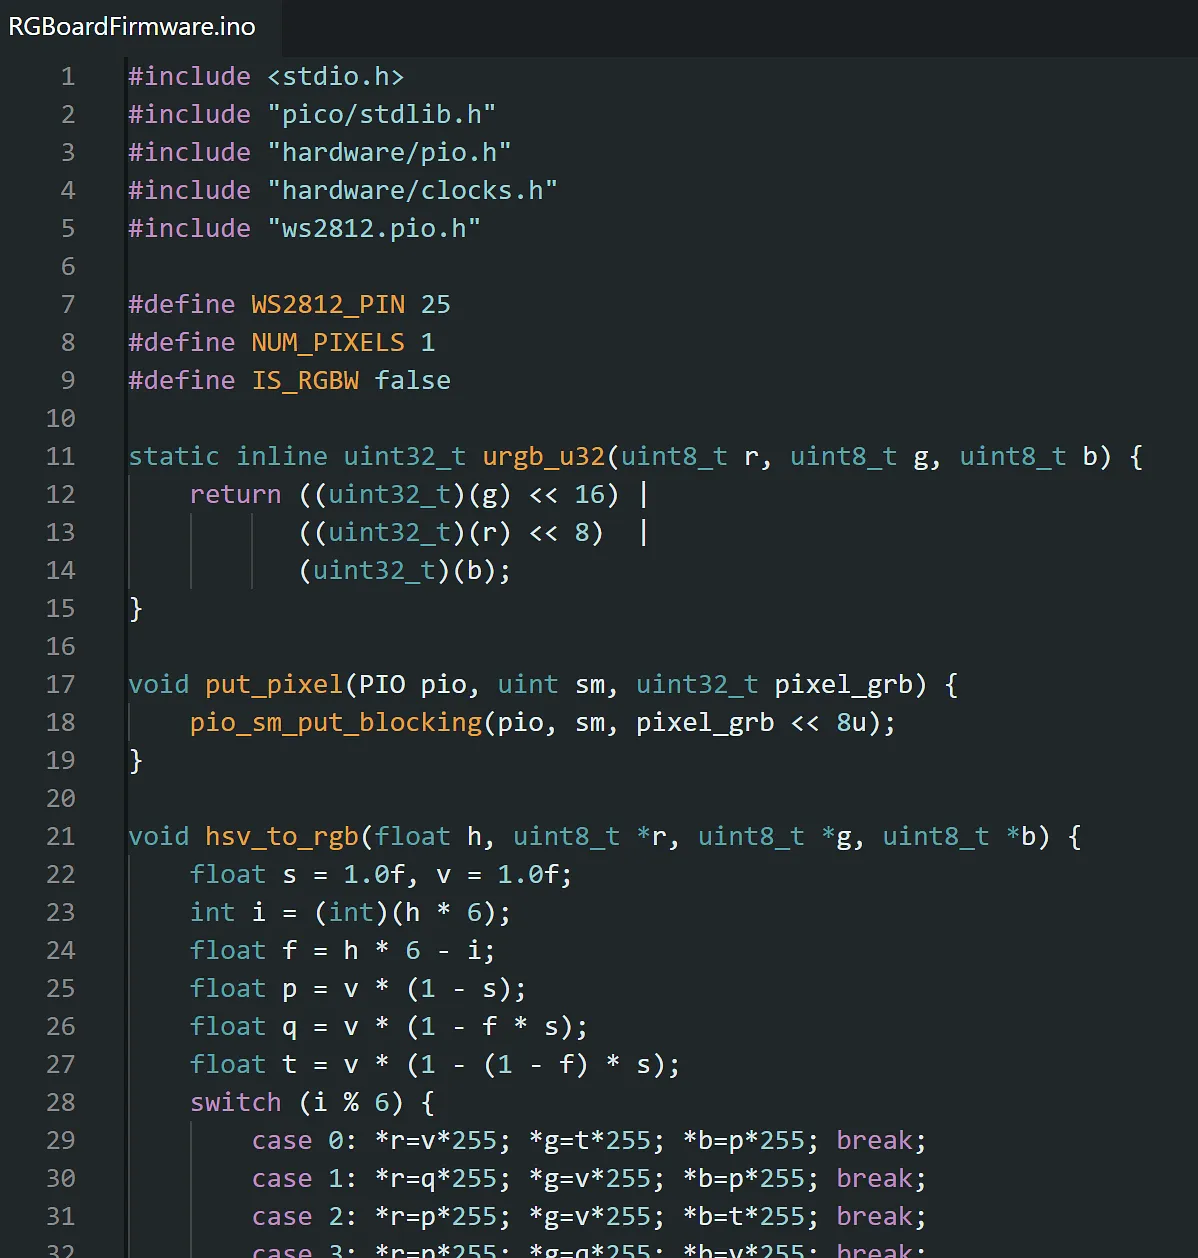This screenshot has height=1258, width=1198.
Task: Click line number 21 in the gutter
Action: [61, 837]
